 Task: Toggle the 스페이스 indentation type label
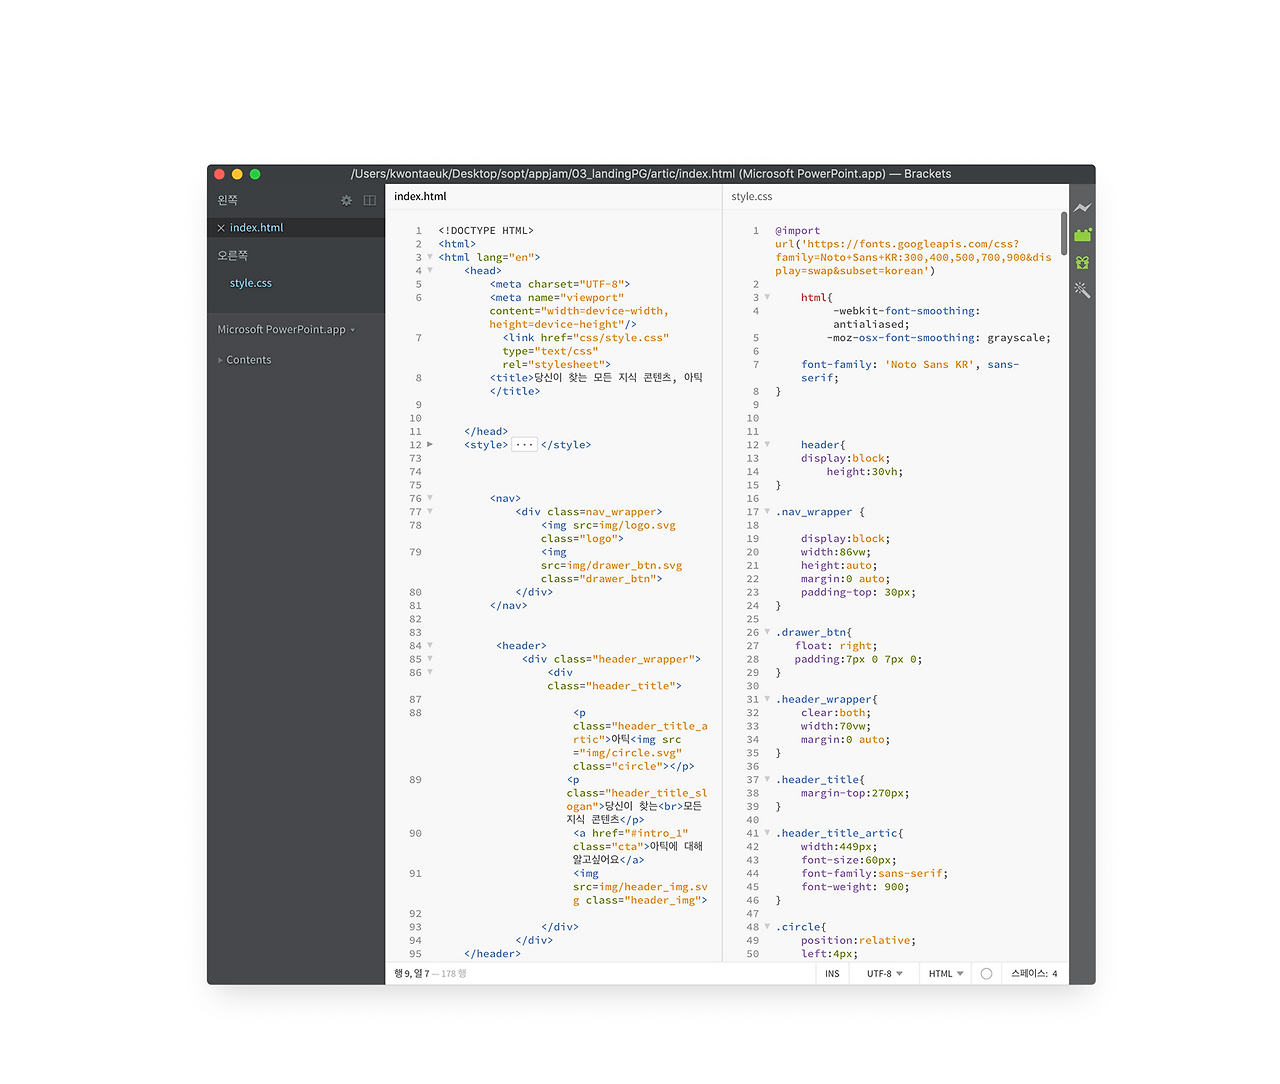(1029, 974)
